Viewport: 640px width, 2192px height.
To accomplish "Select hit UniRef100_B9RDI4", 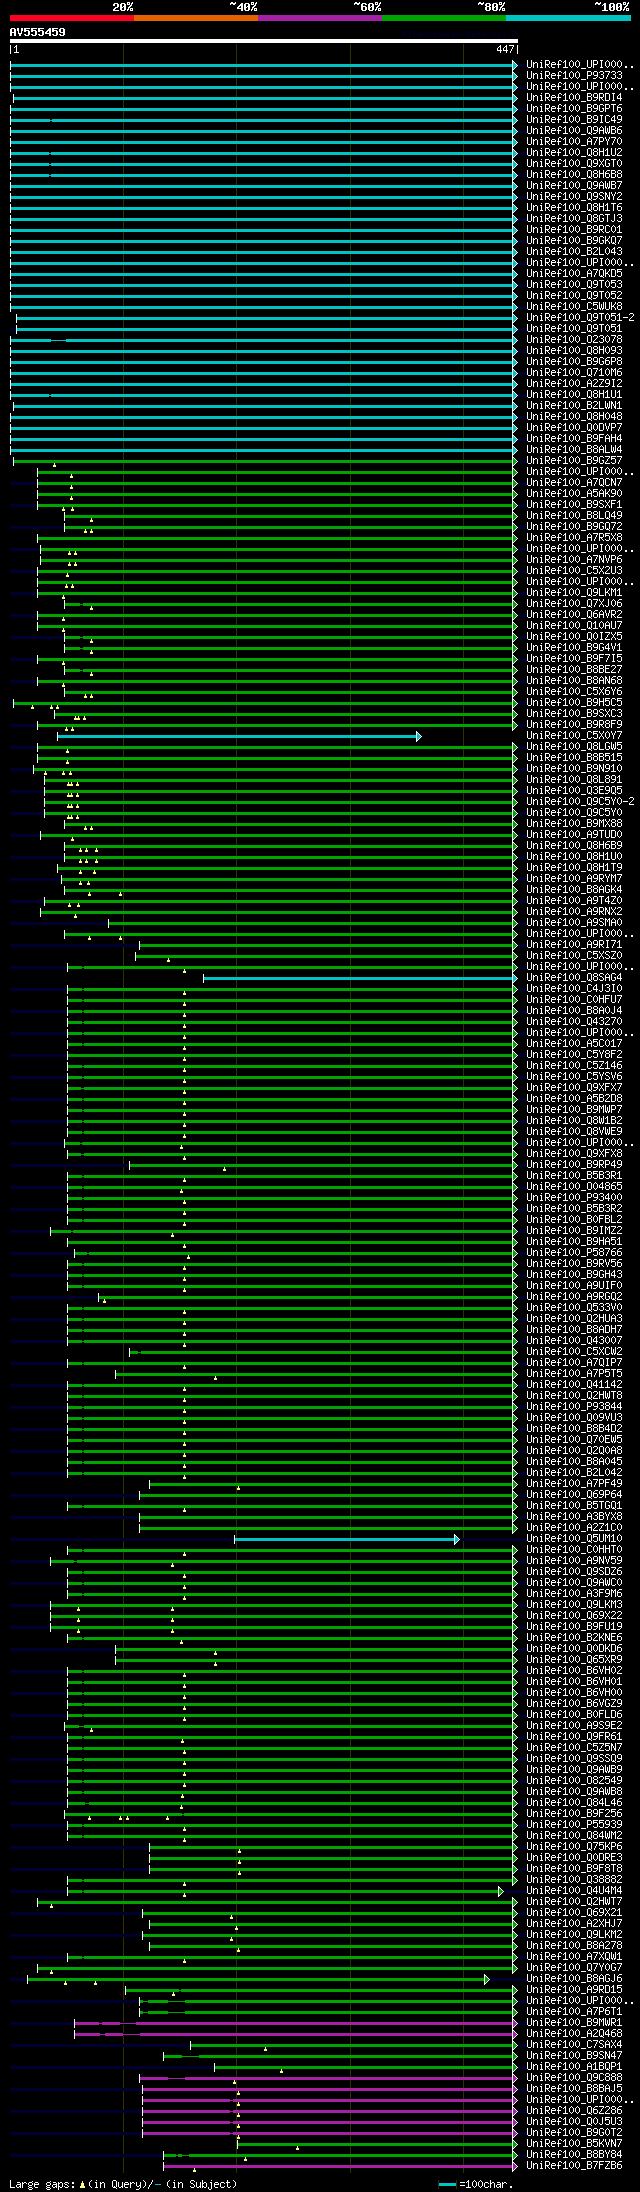I will click(574, 97).
